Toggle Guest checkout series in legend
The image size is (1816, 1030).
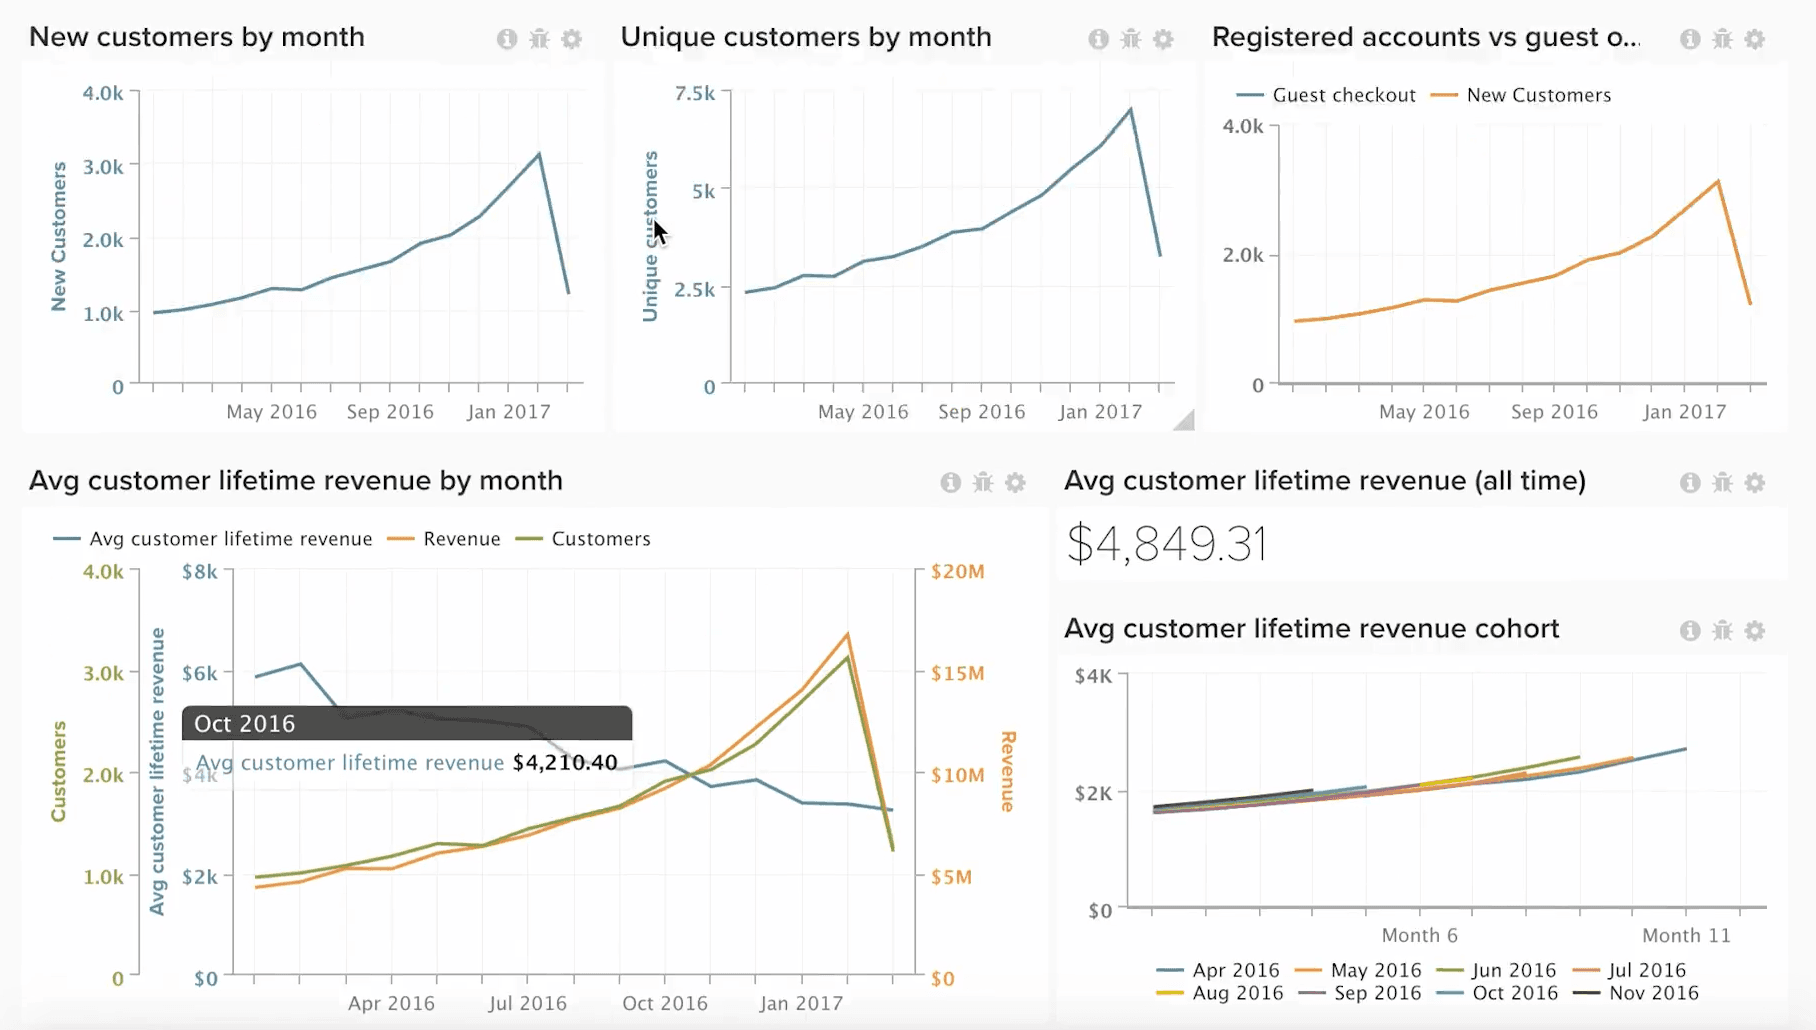(x=1326, y=95)
